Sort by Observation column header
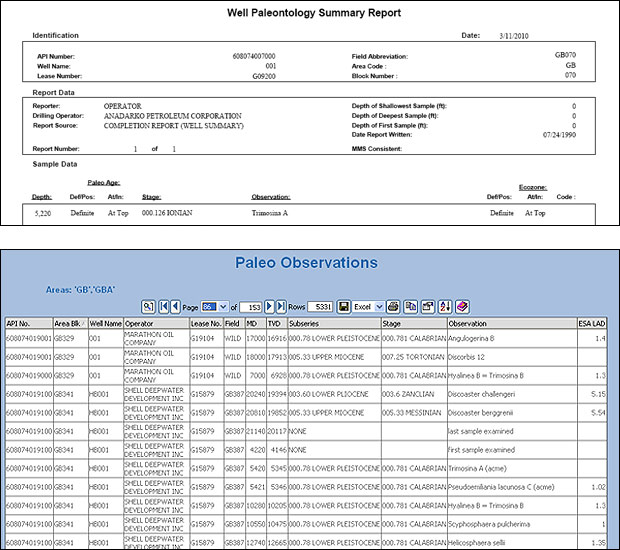620x550 pixels. click(x=512, y=323)
